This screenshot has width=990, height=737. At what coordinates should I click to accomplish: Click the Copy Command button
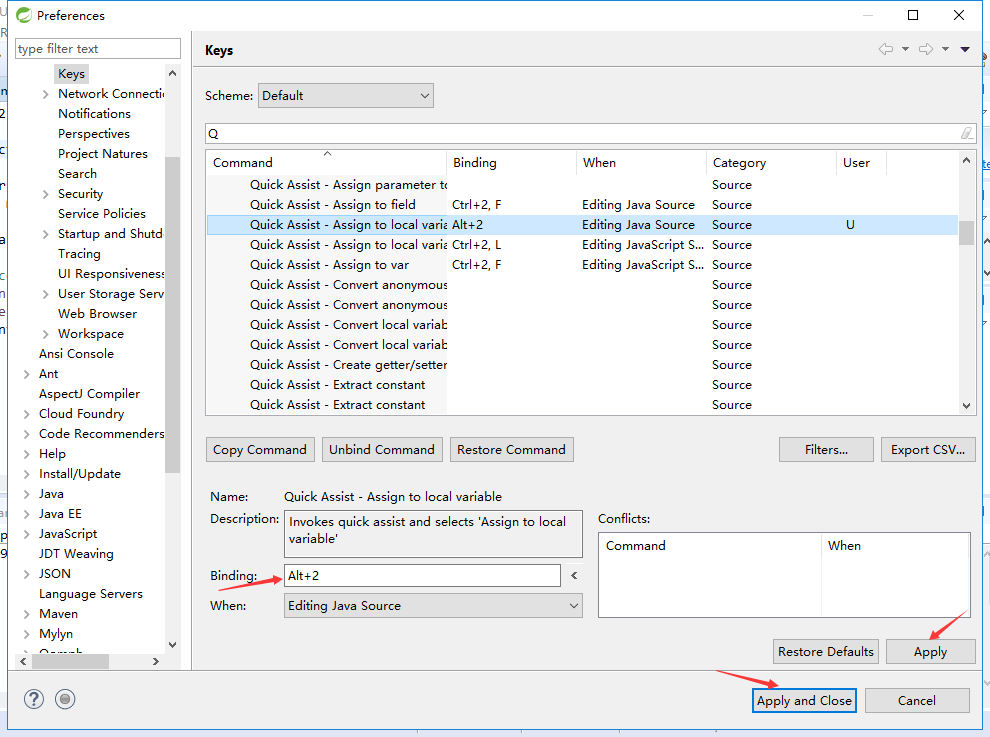259,449
